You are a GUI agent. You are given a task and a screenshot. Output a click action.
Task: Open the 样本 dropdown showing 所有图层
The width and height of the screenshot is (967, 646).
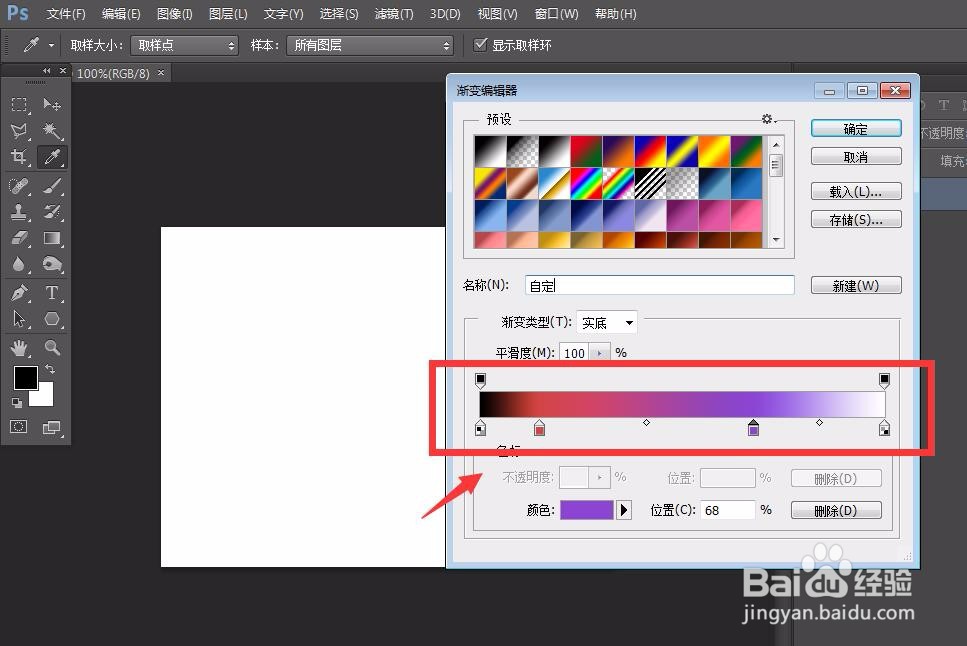370,45
